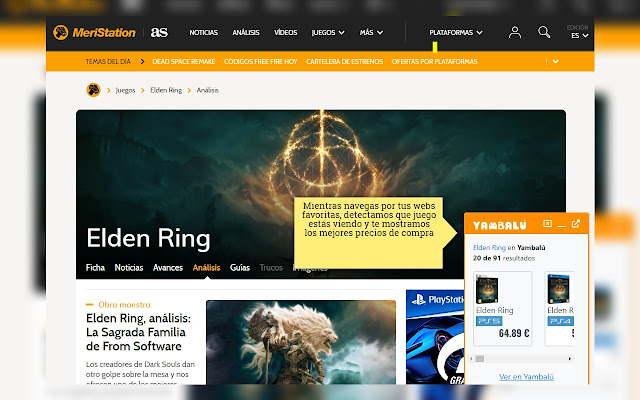Switch to the Avances tab
Viewport: 640px width, 400px height.
coord(168,268)
